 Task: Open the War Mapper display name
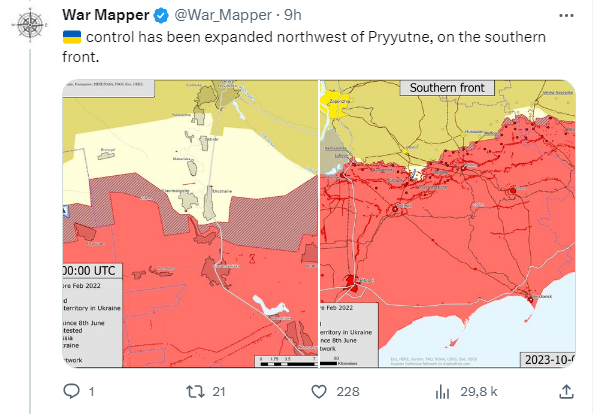click(x=106, y=15)
